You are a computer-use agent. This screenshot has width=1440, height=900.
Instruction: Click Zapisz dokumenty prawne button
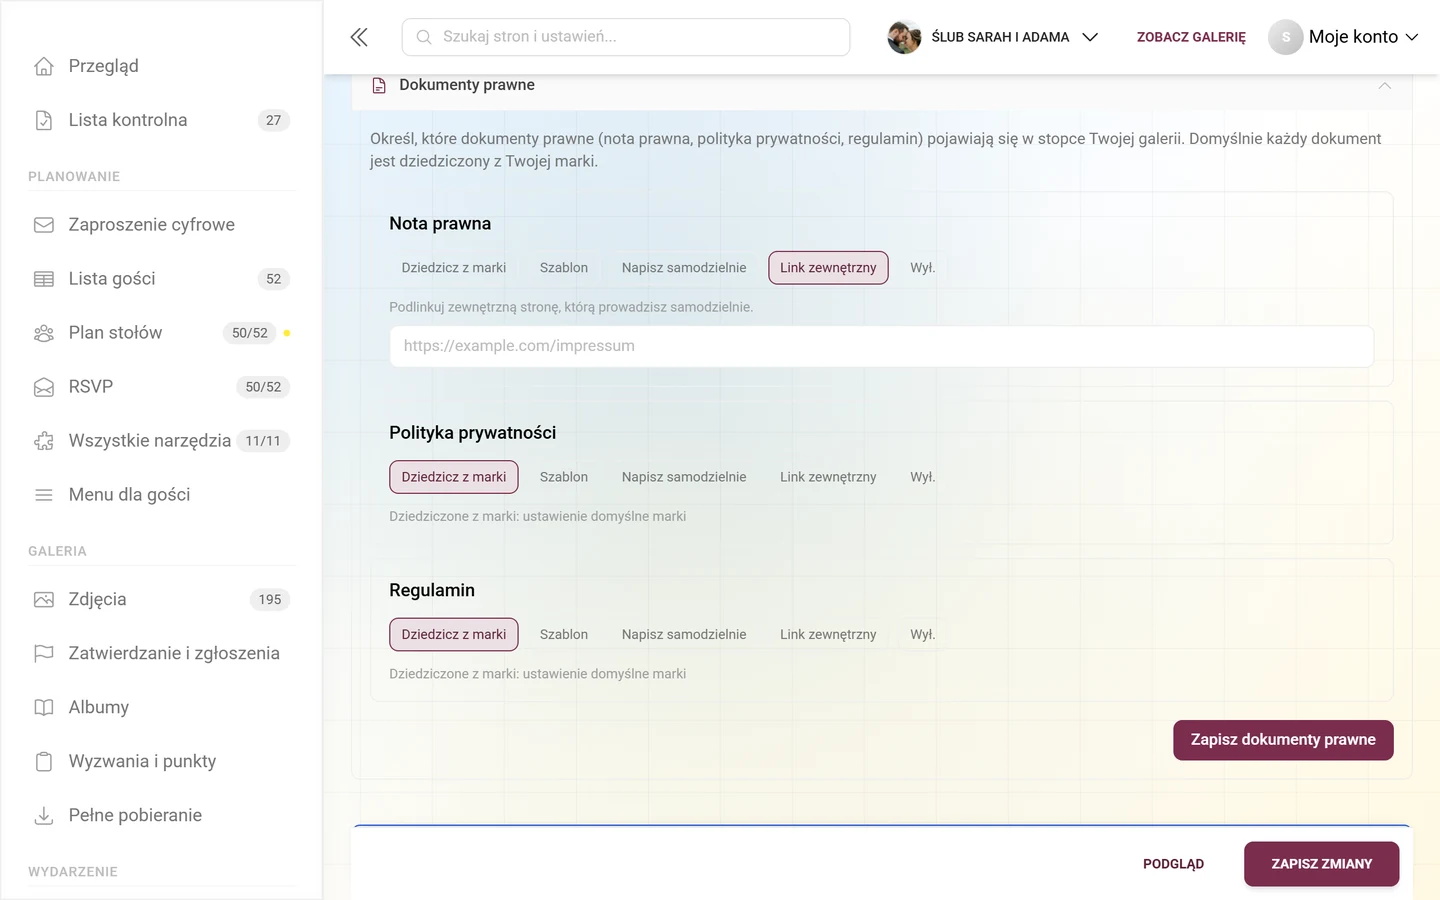pos(1283,740)
